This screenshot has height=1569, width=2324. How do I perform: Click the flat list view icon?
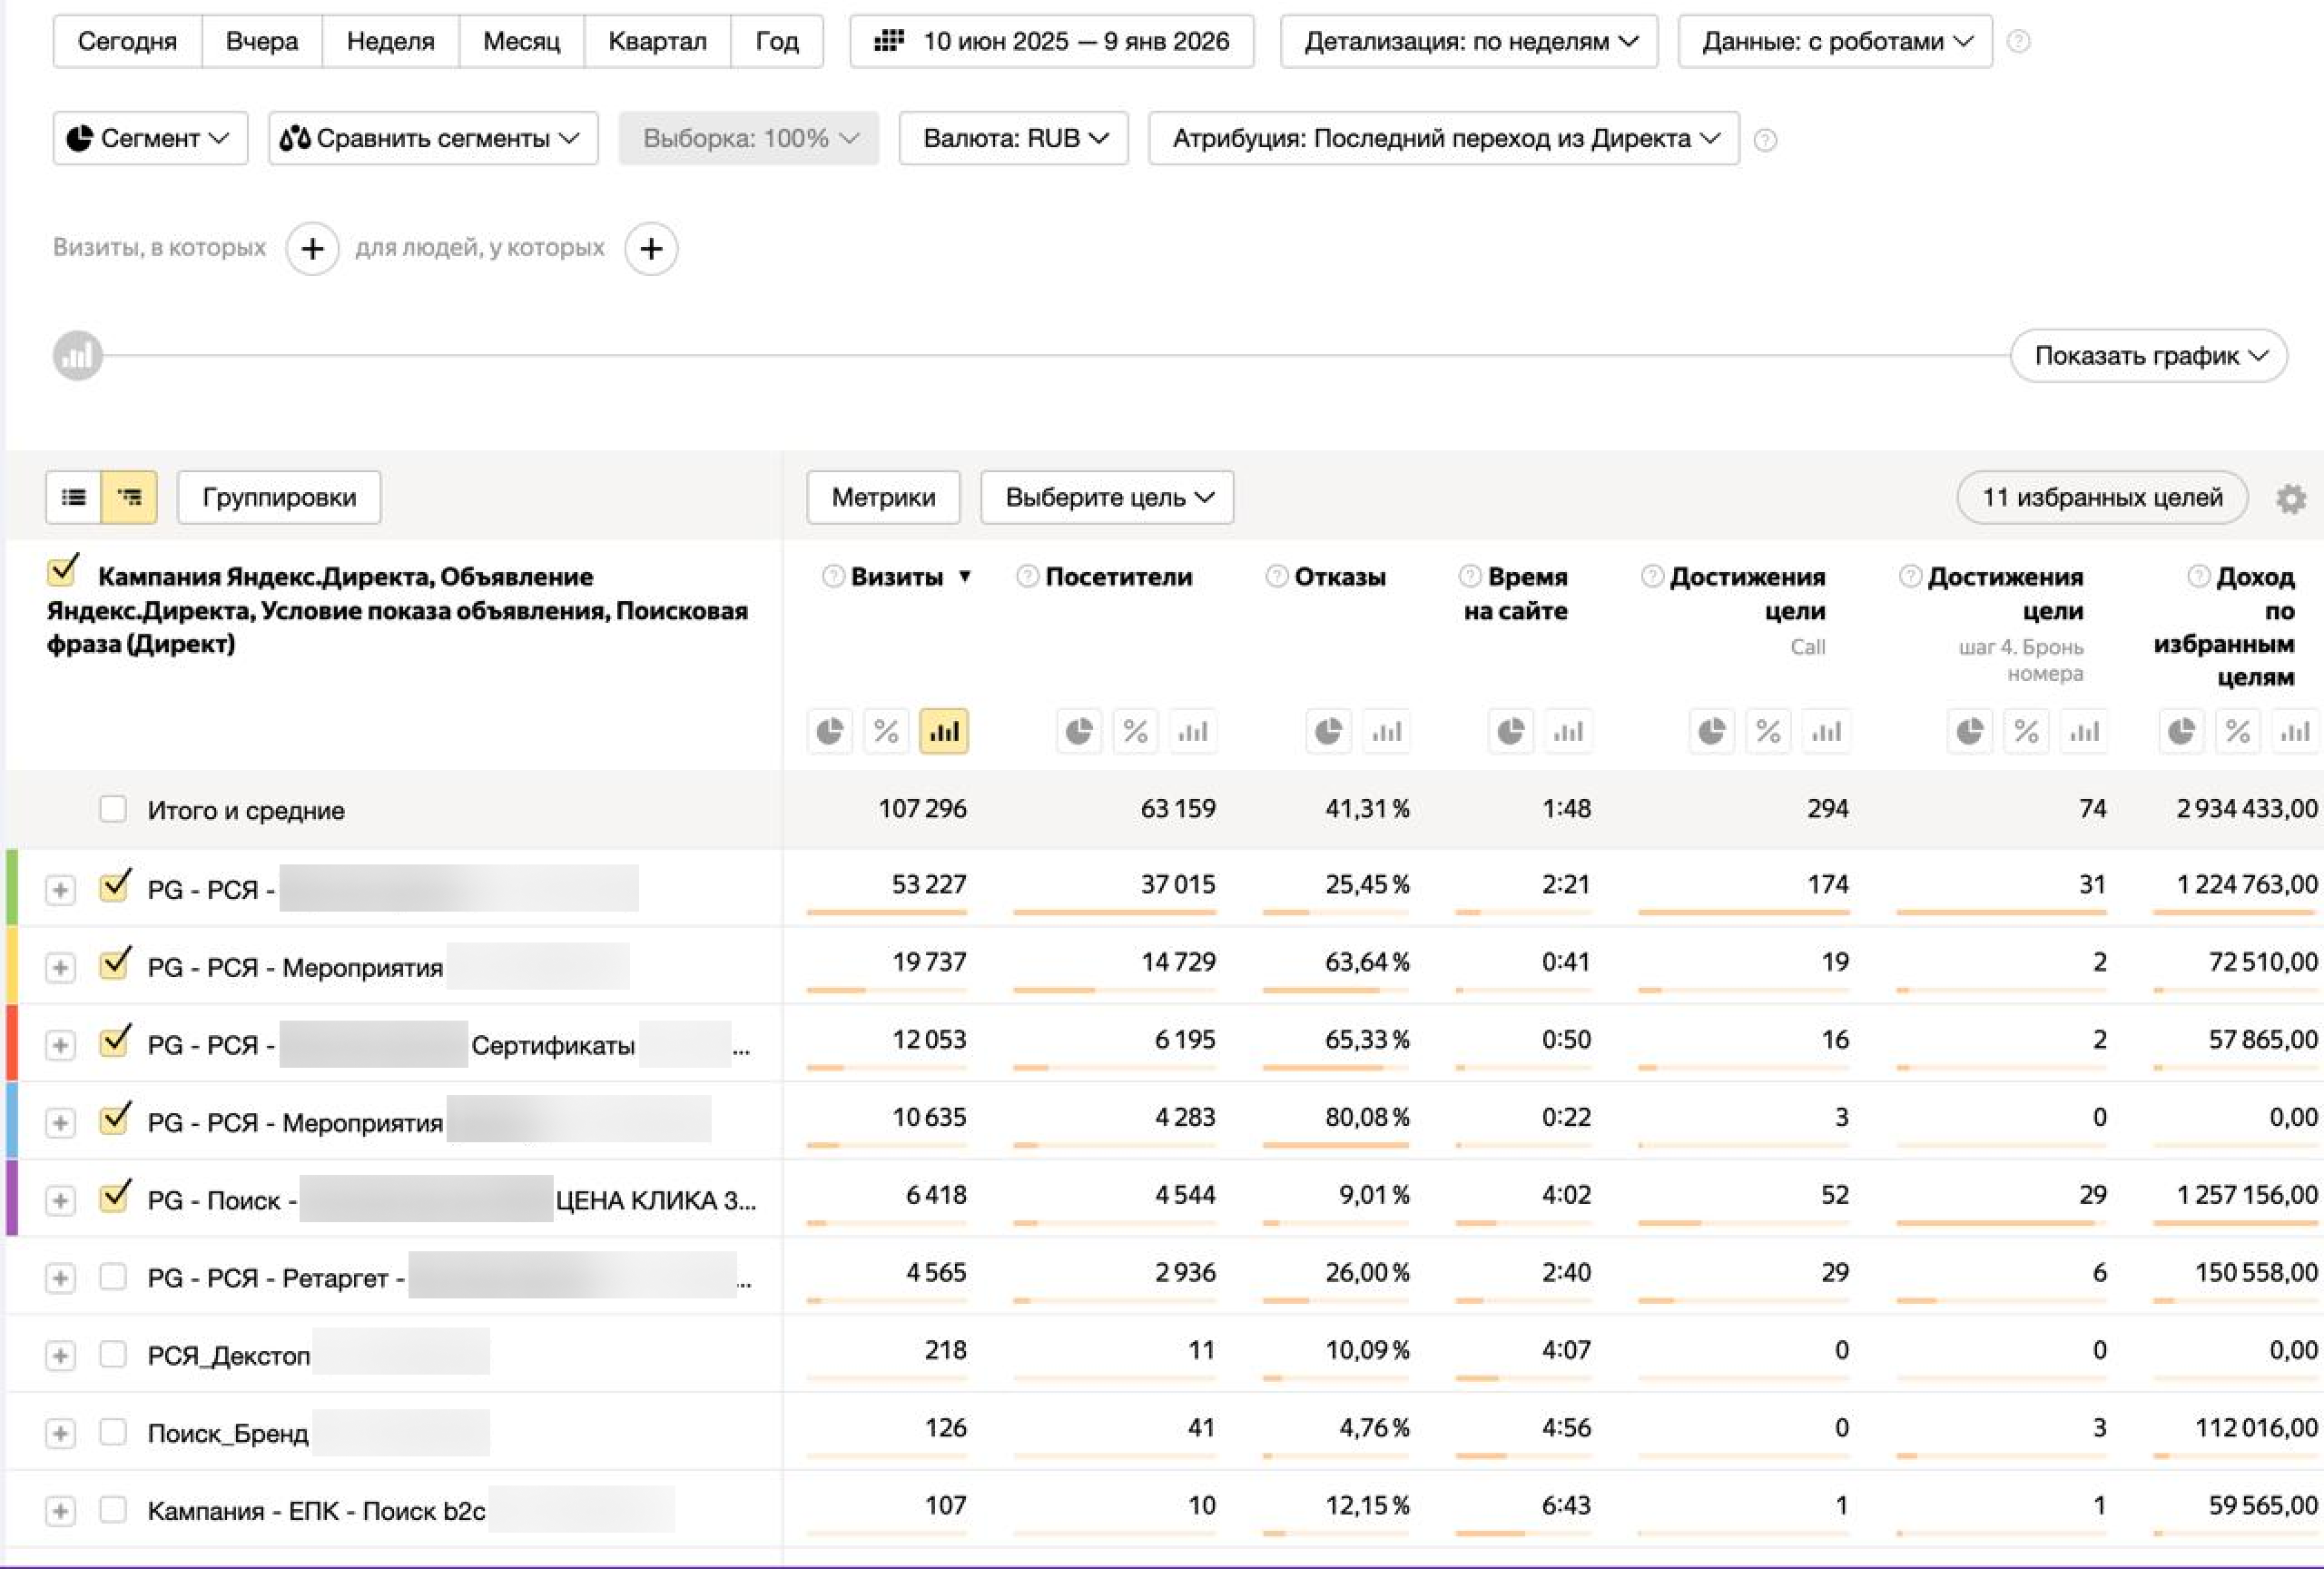pyautogui.click(x=73, y=497)
